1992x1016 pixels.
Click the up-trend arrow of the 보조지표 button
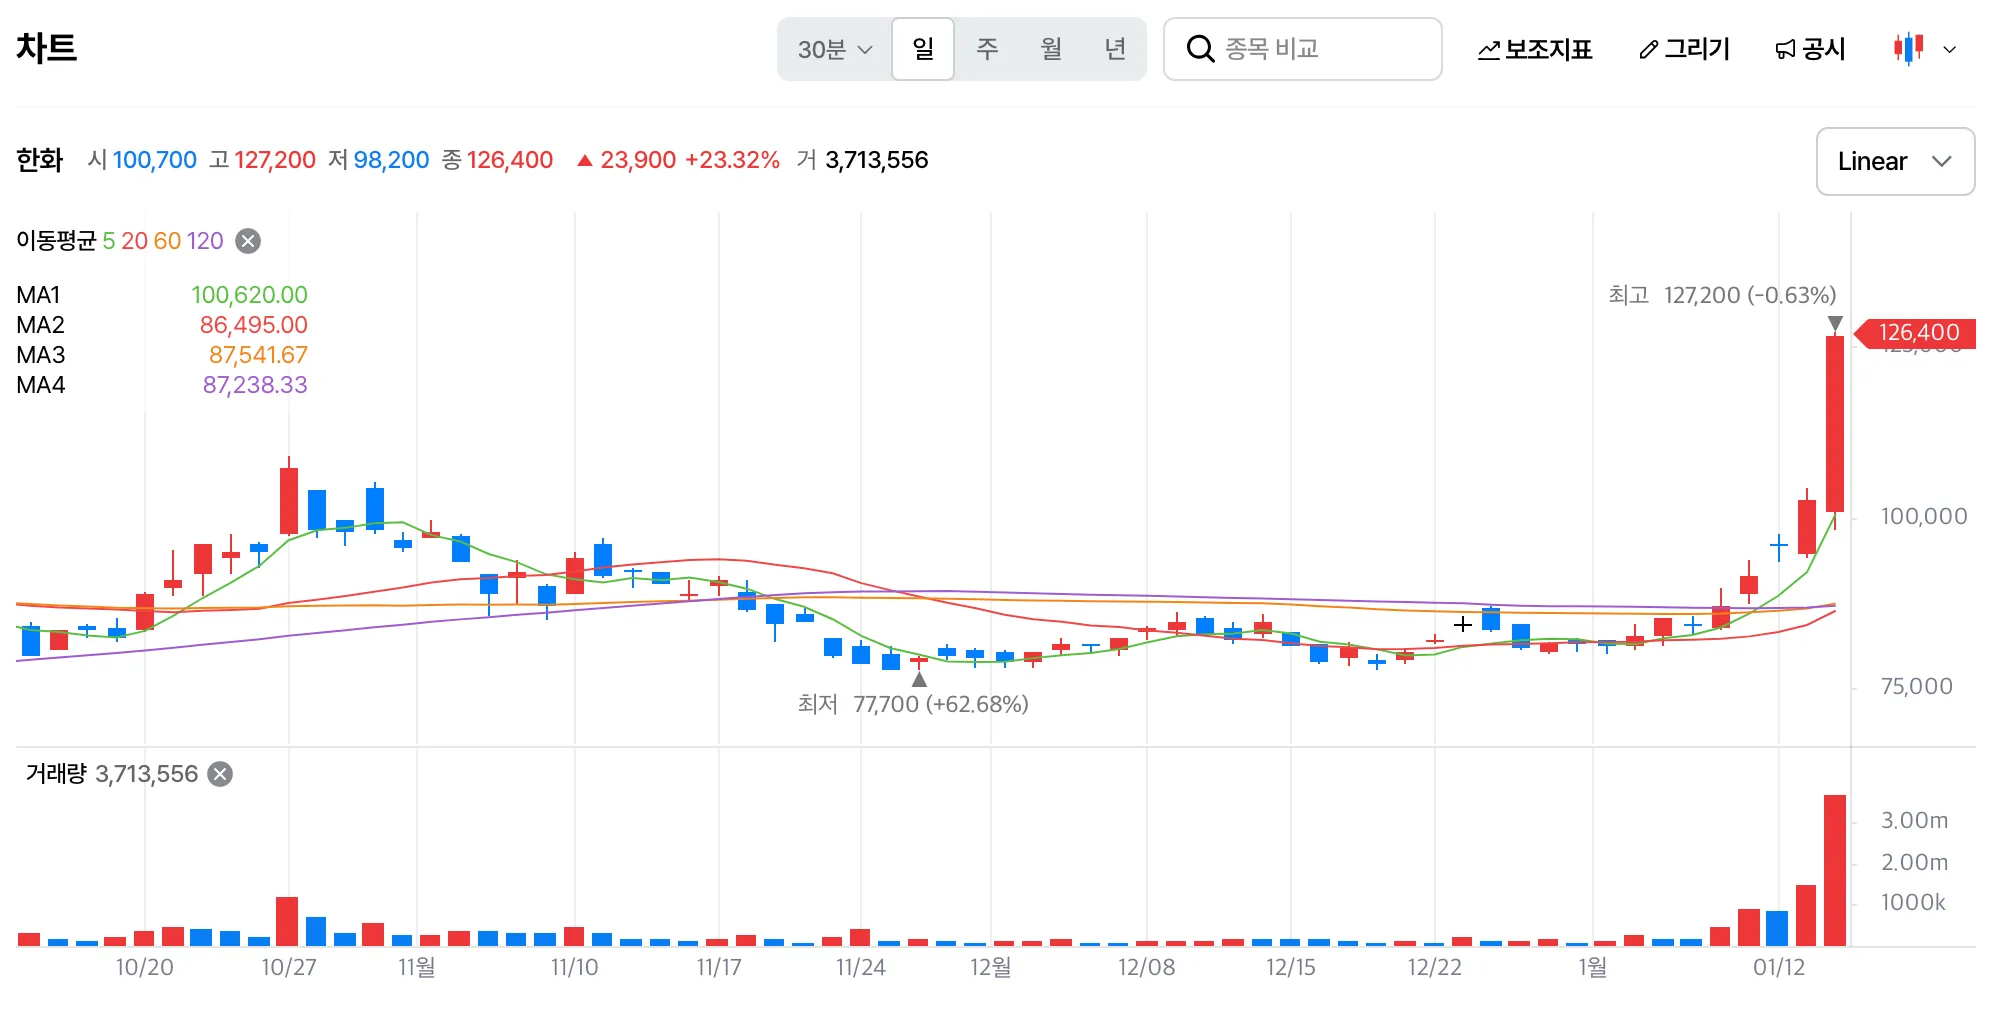[1489, 47]
